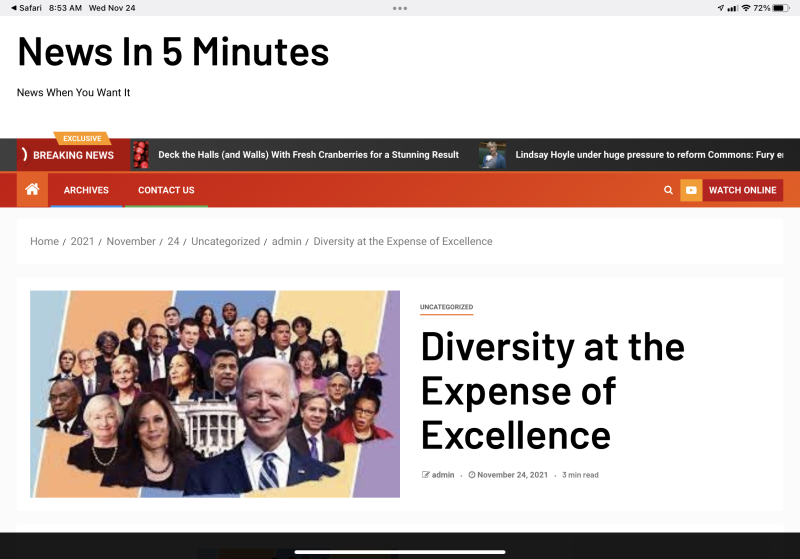Click the November 24, 2021 post date
The width and height of the screenshot is (800, 559).
coord(512,475)
